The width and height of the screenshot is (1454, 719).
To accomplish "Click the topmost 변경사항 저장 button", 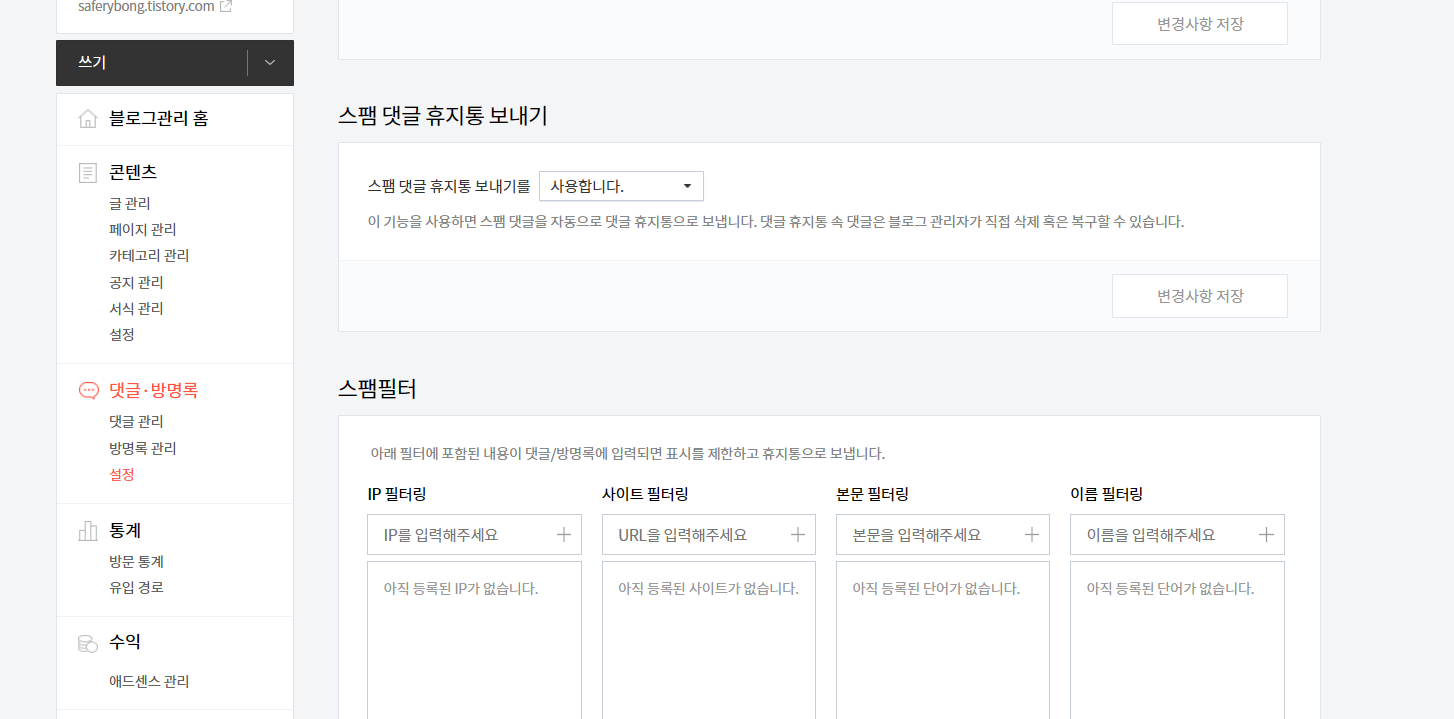I will 1200,24.
